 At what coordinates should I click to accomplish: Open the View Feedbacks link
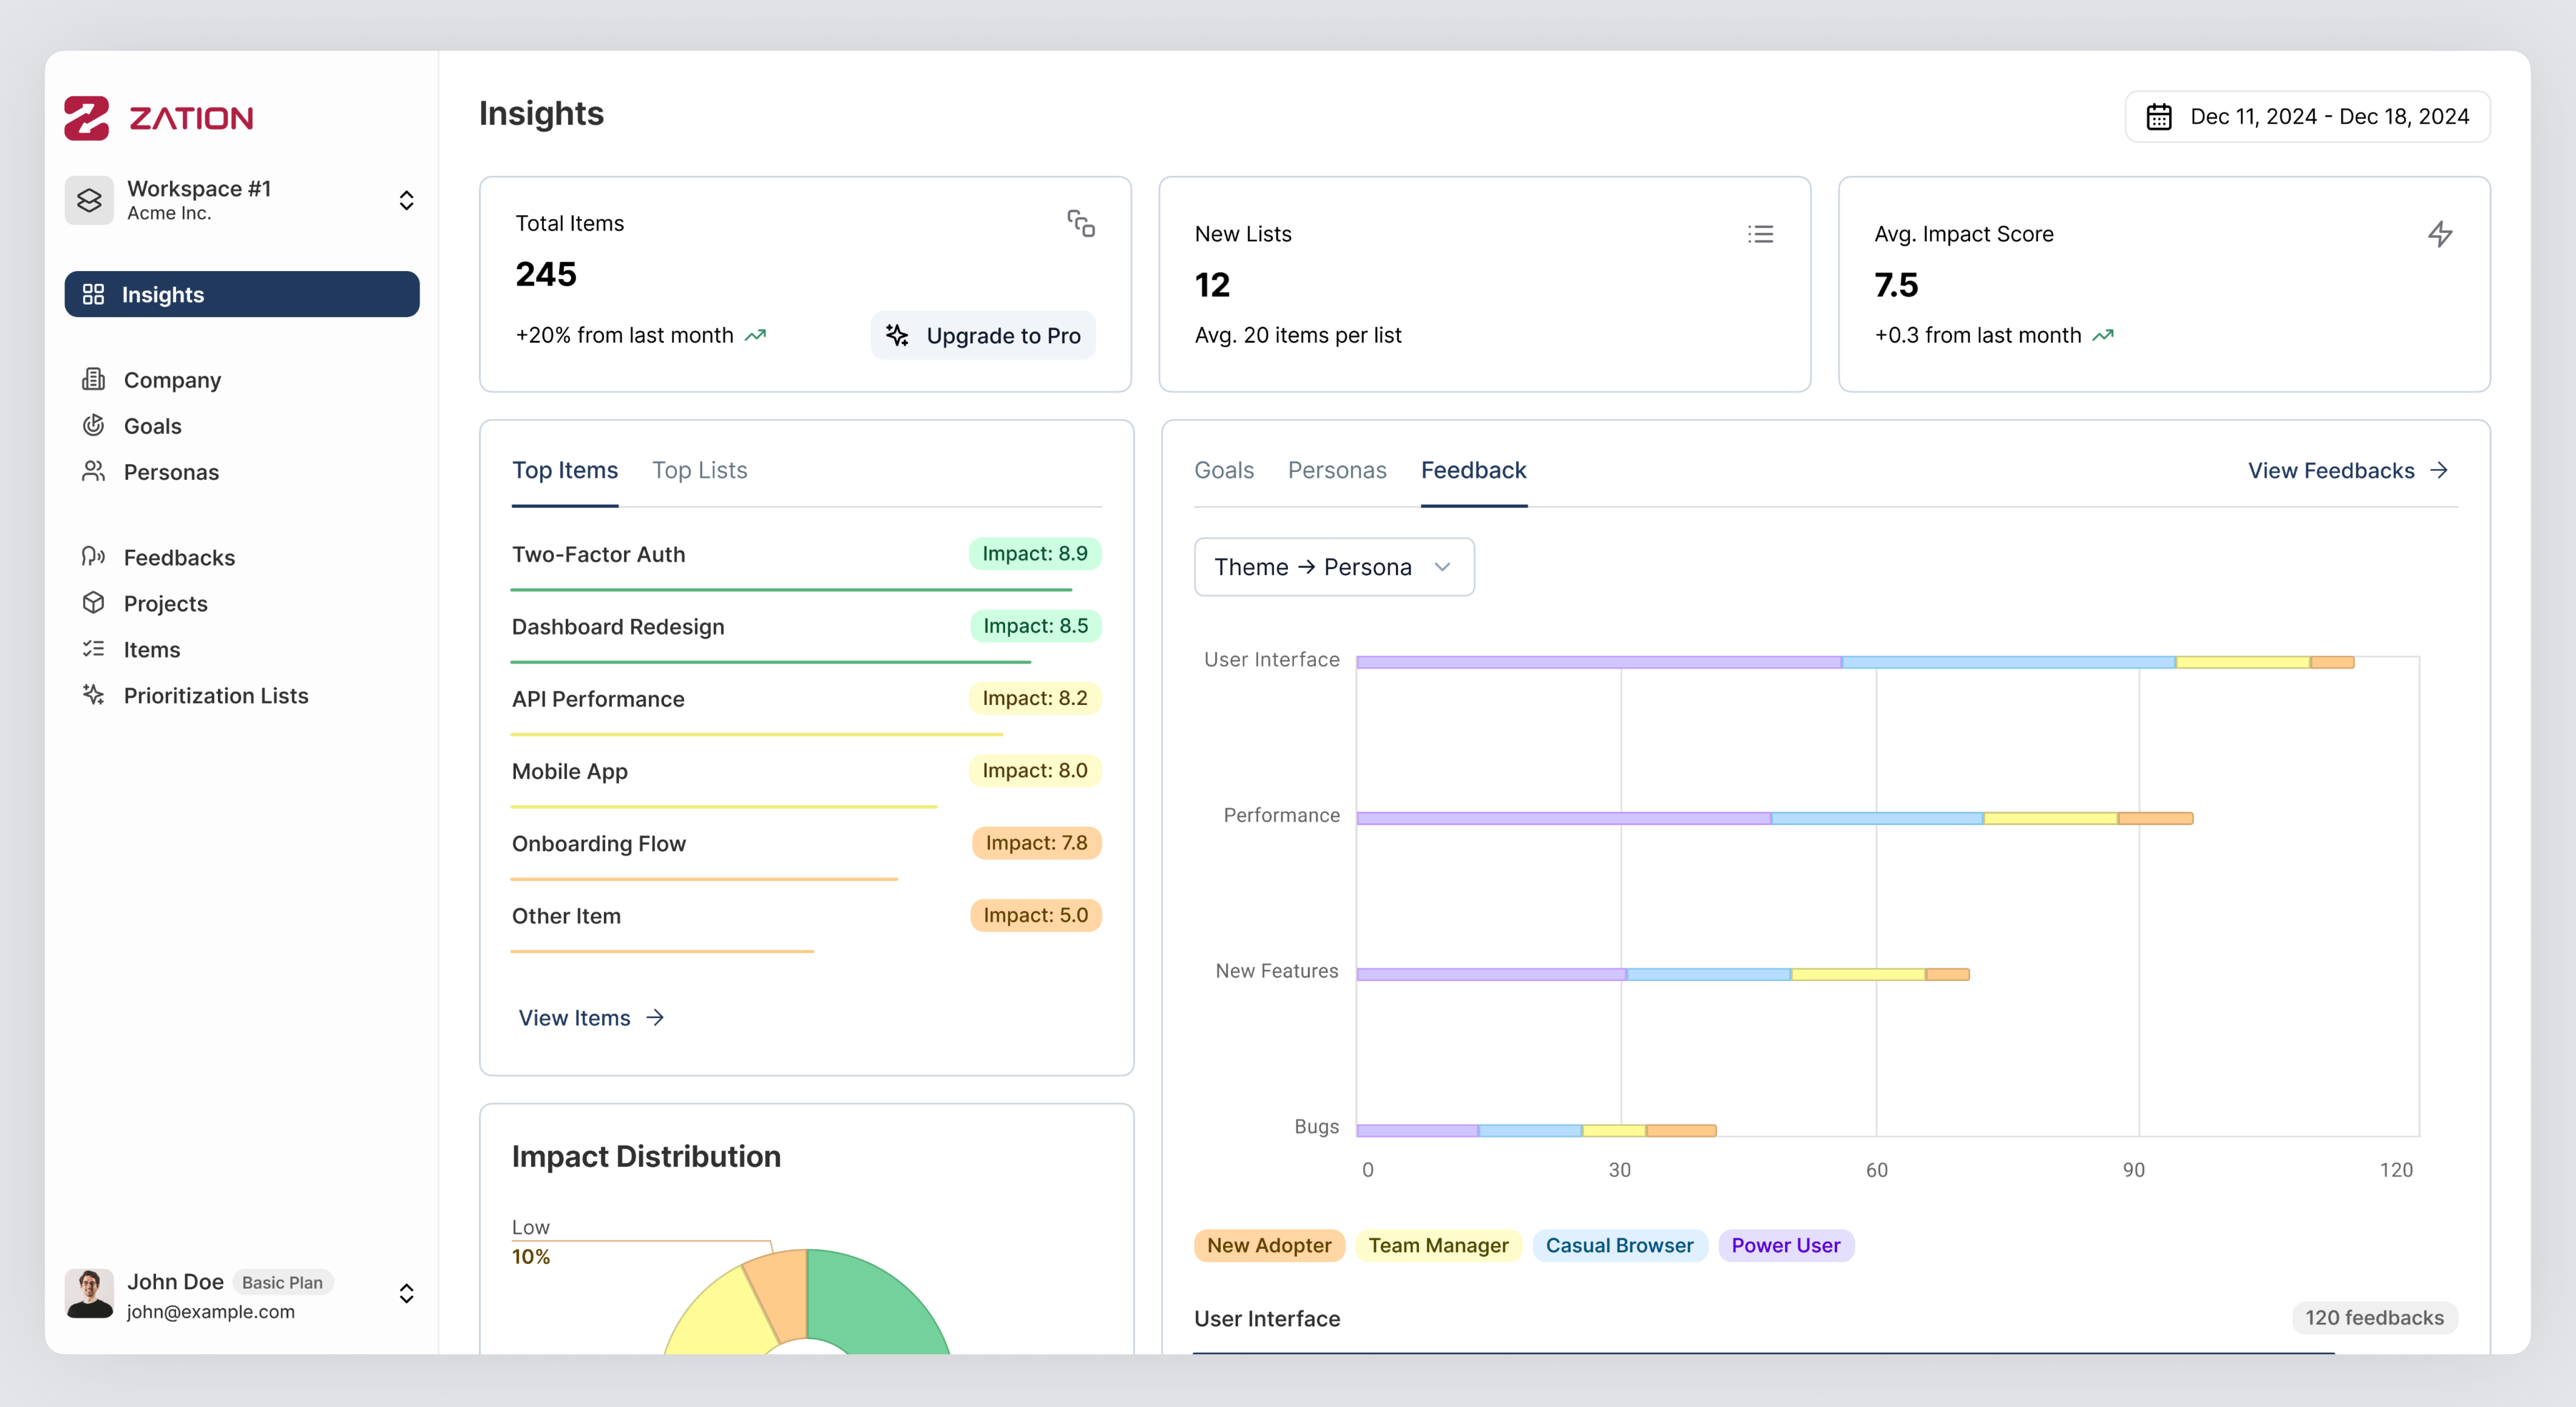tap(2346, 470)
